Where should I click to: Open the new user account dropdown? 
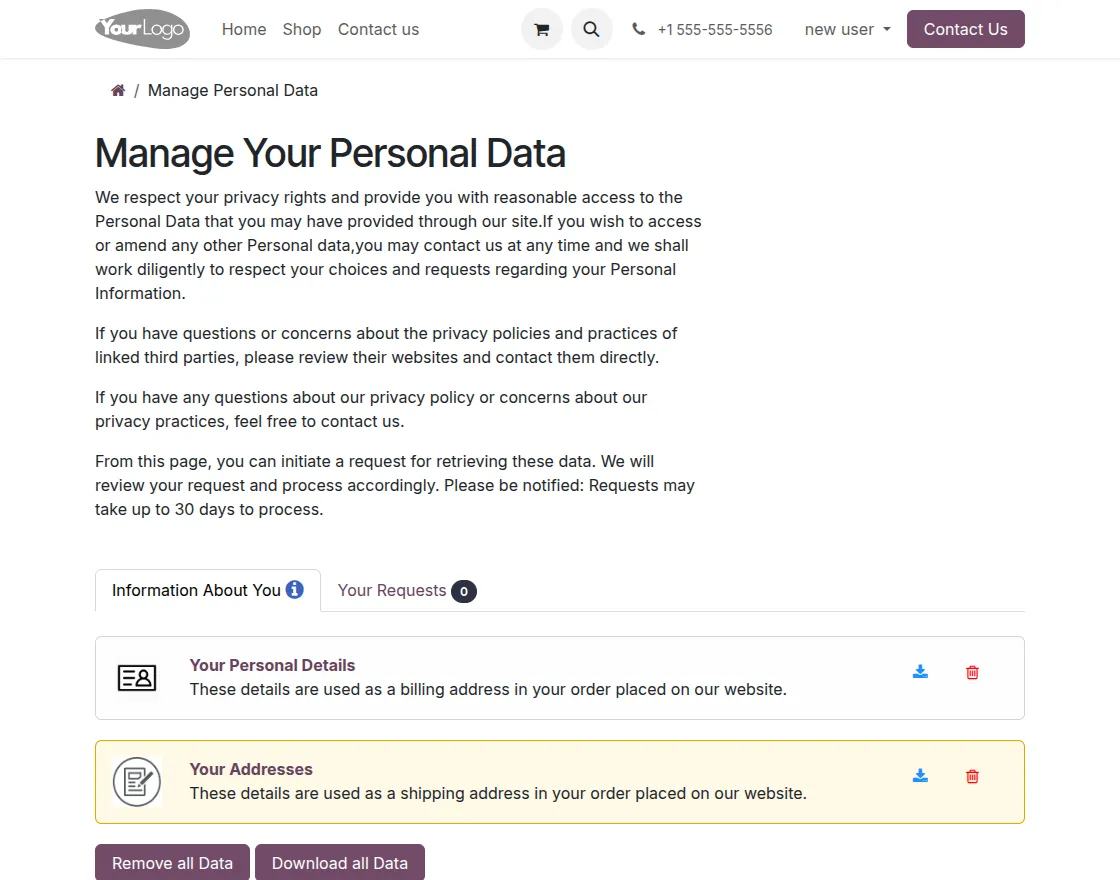846,29
